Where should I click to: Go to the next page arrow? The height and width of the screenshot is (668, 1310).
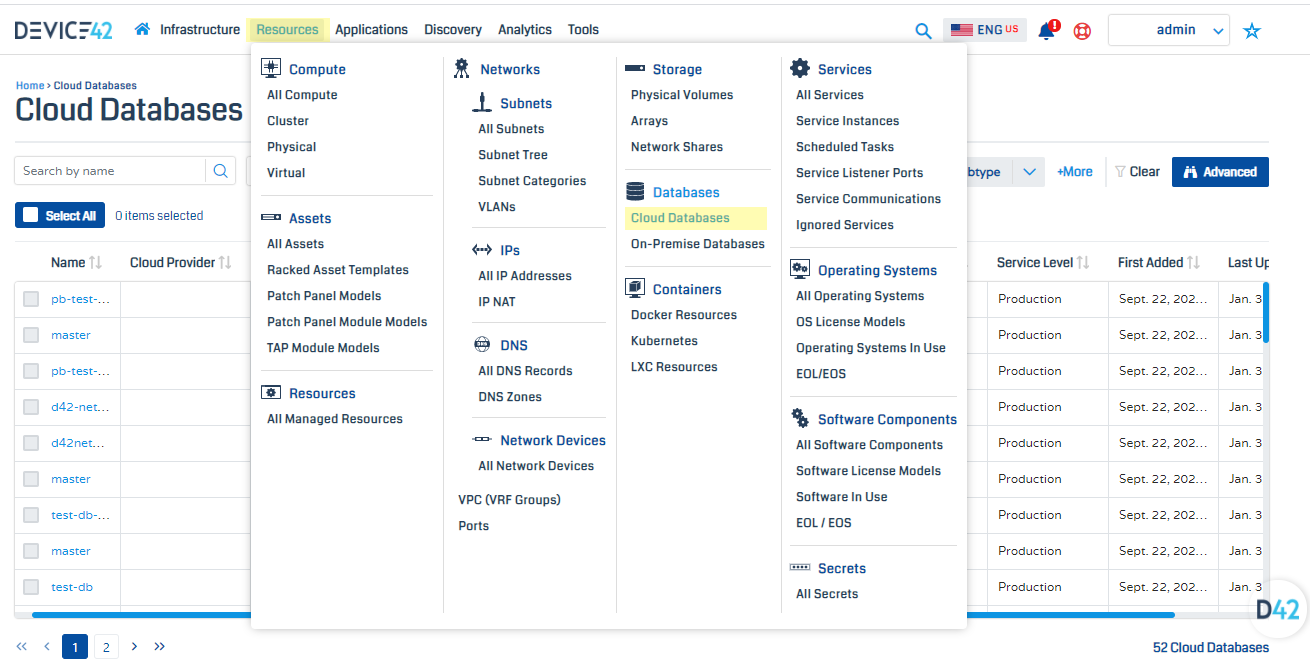tap(134, 647)
